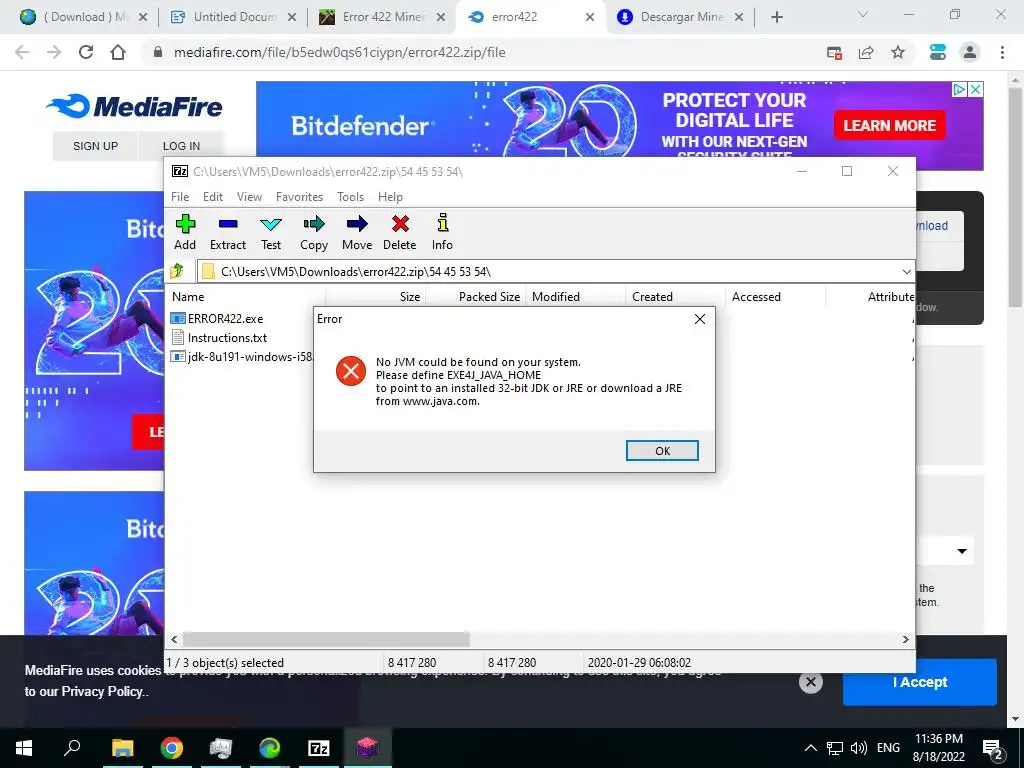Click the Add toolbar icon in 7-Zip
This screenshot has height=768, width=1024.
(x=185, y=232)
